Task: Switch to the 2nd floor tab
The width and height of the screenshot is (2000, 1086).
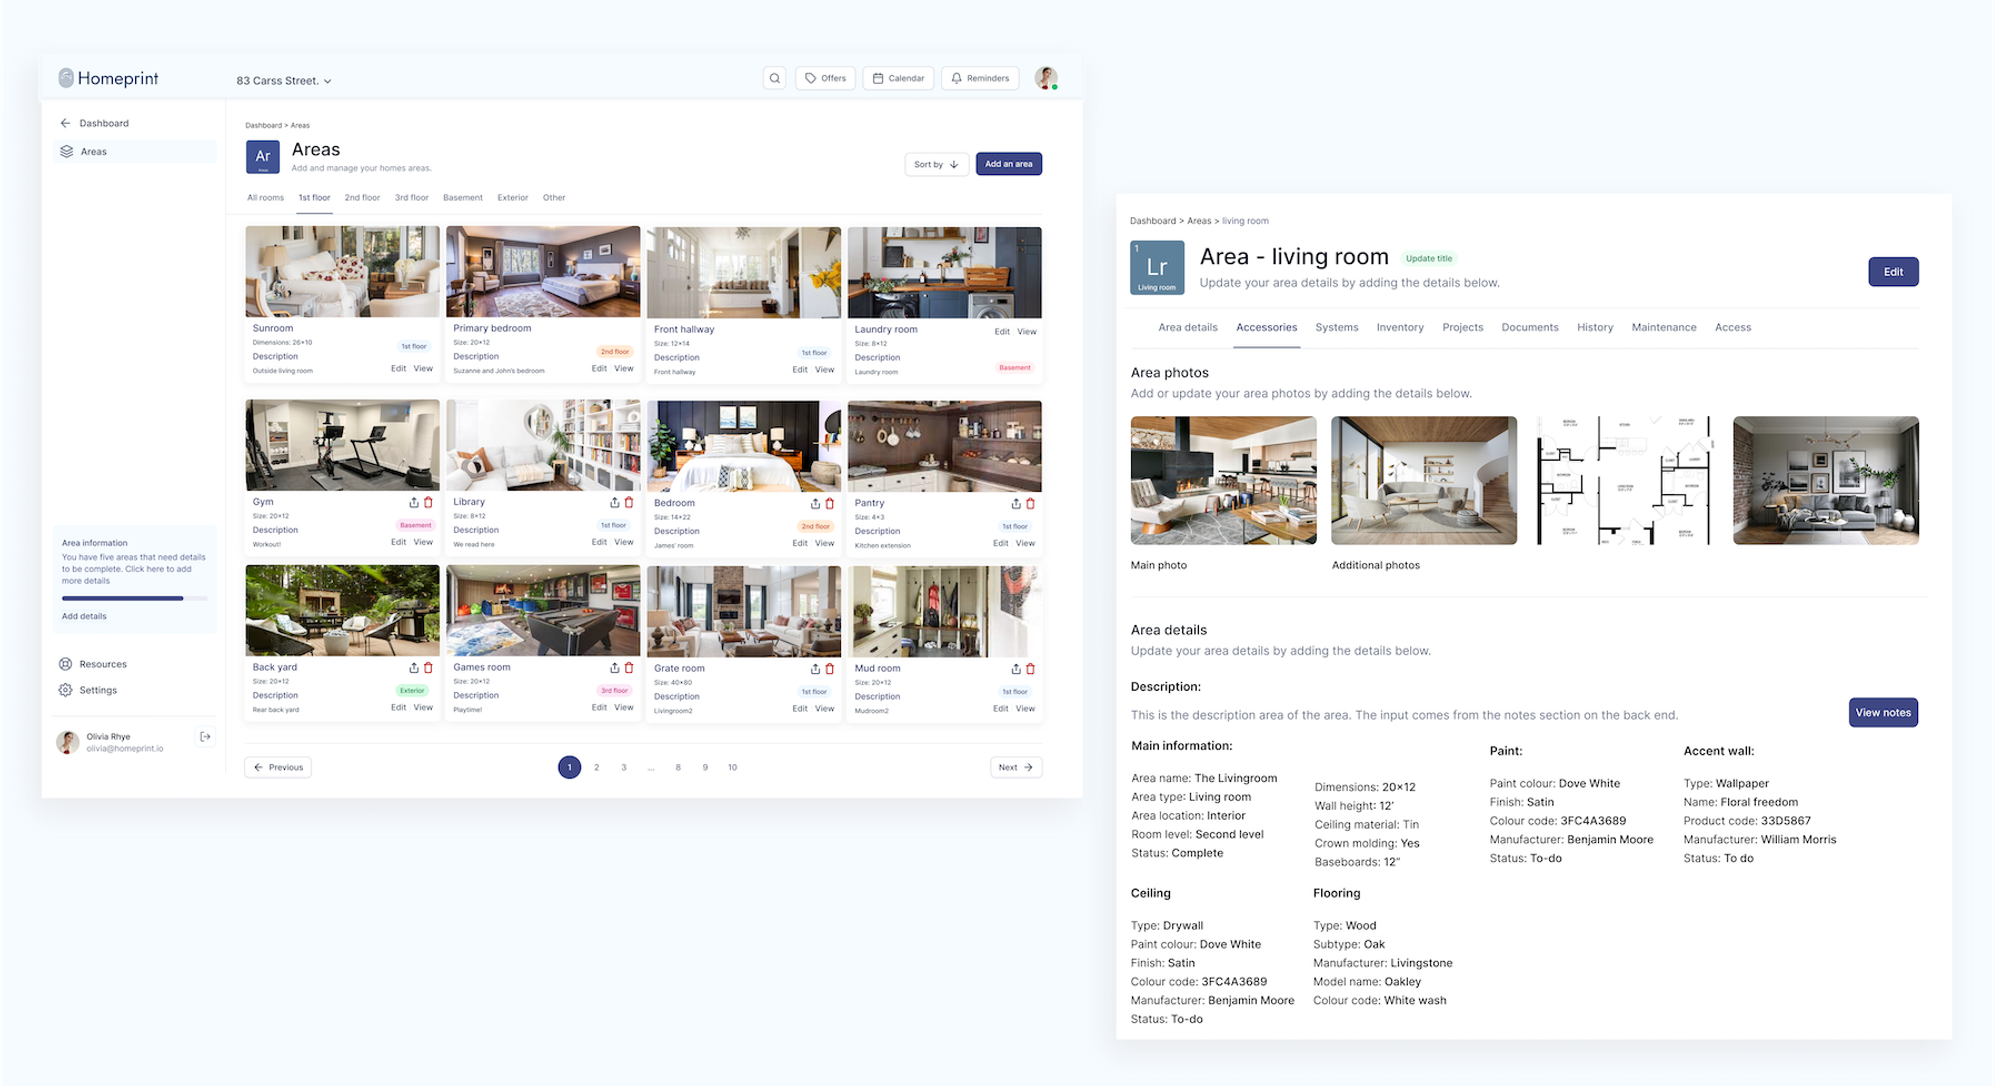Action: click(362, 198)
